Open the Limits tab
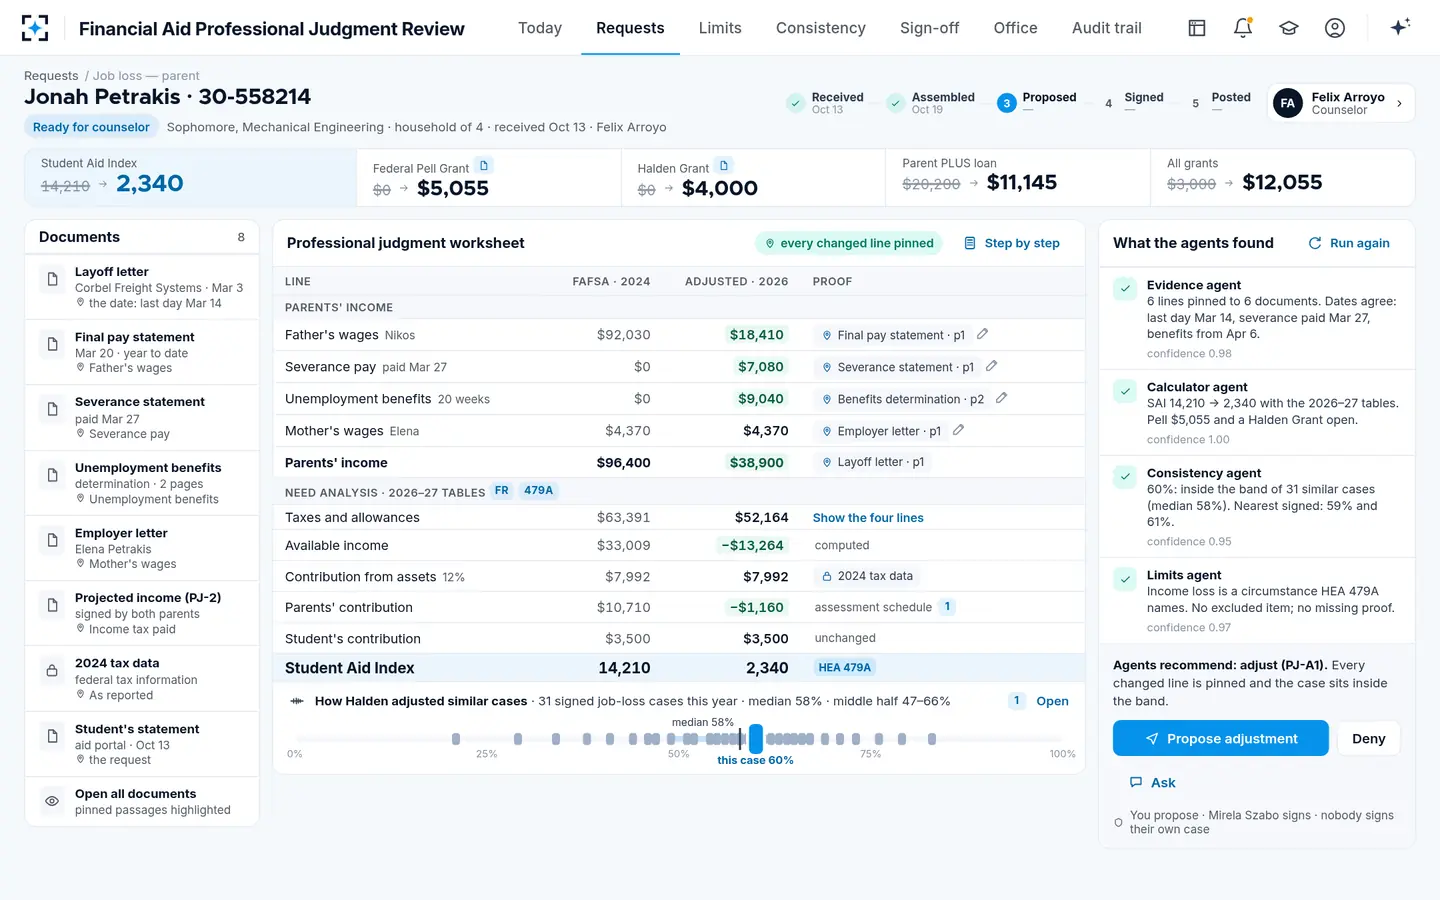 [x=720, y=28]
